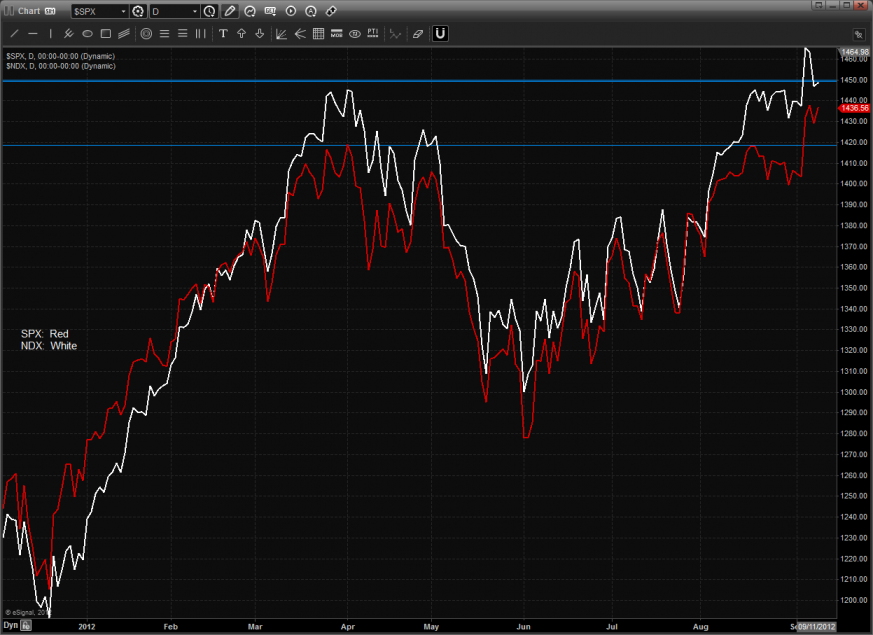Click the 'NDX: White' annotation

click(49, 346)
